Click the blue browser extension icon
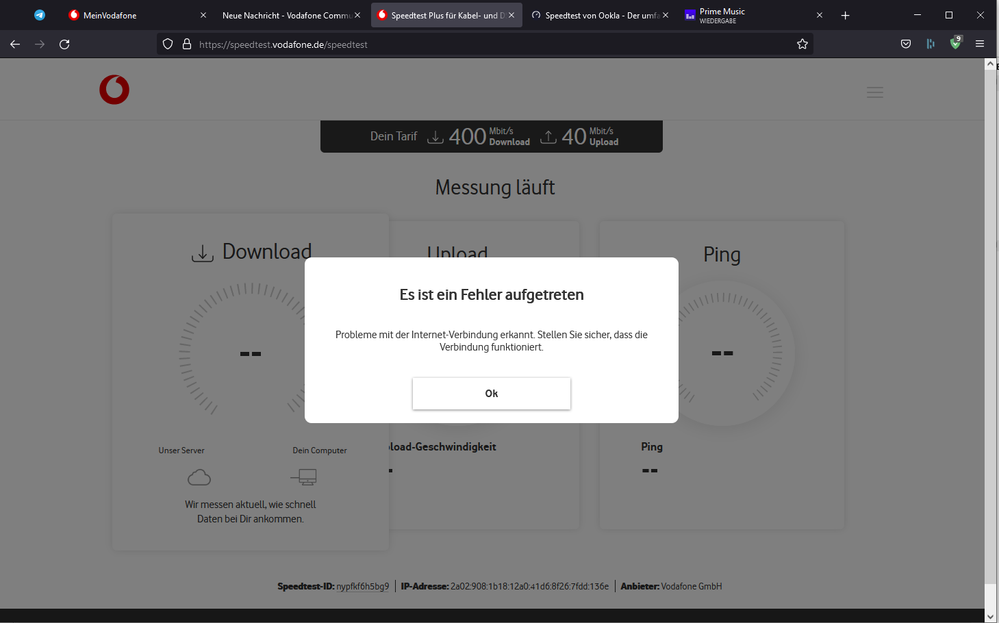This screenshot has width=999, height=623. click(930, 44)
